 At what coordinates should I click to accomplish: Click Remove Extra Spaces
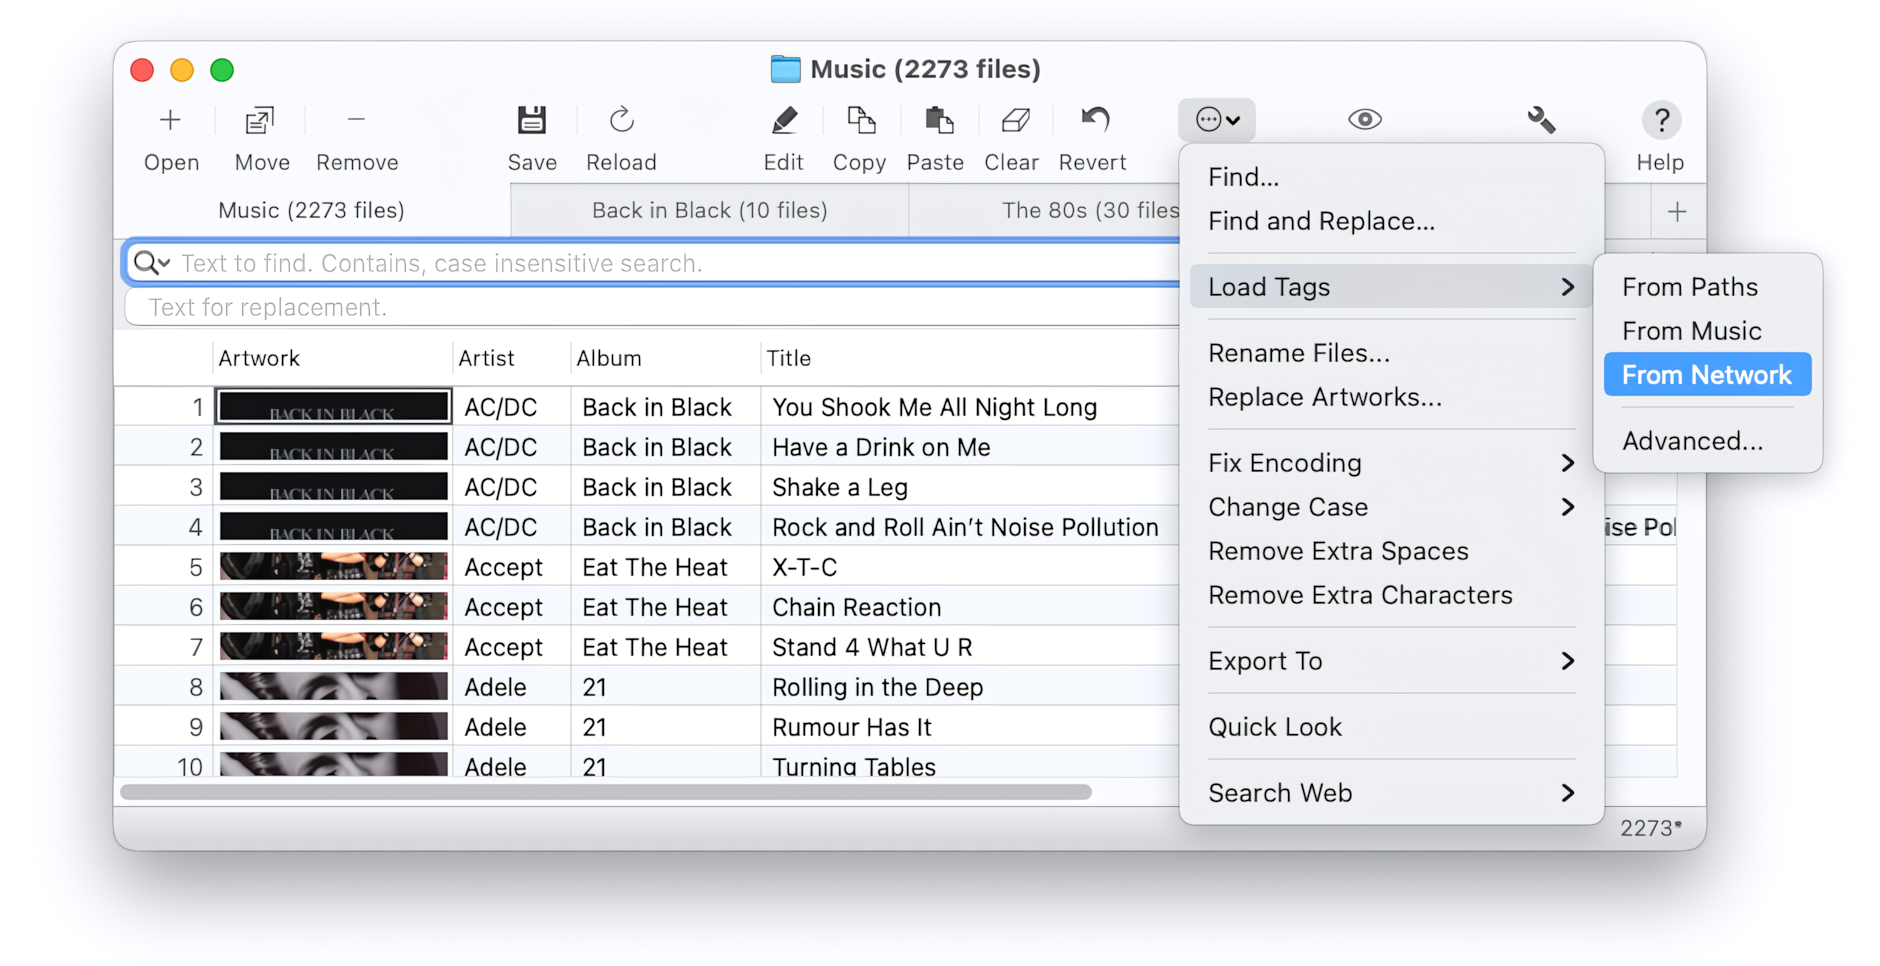point(1339,551)
